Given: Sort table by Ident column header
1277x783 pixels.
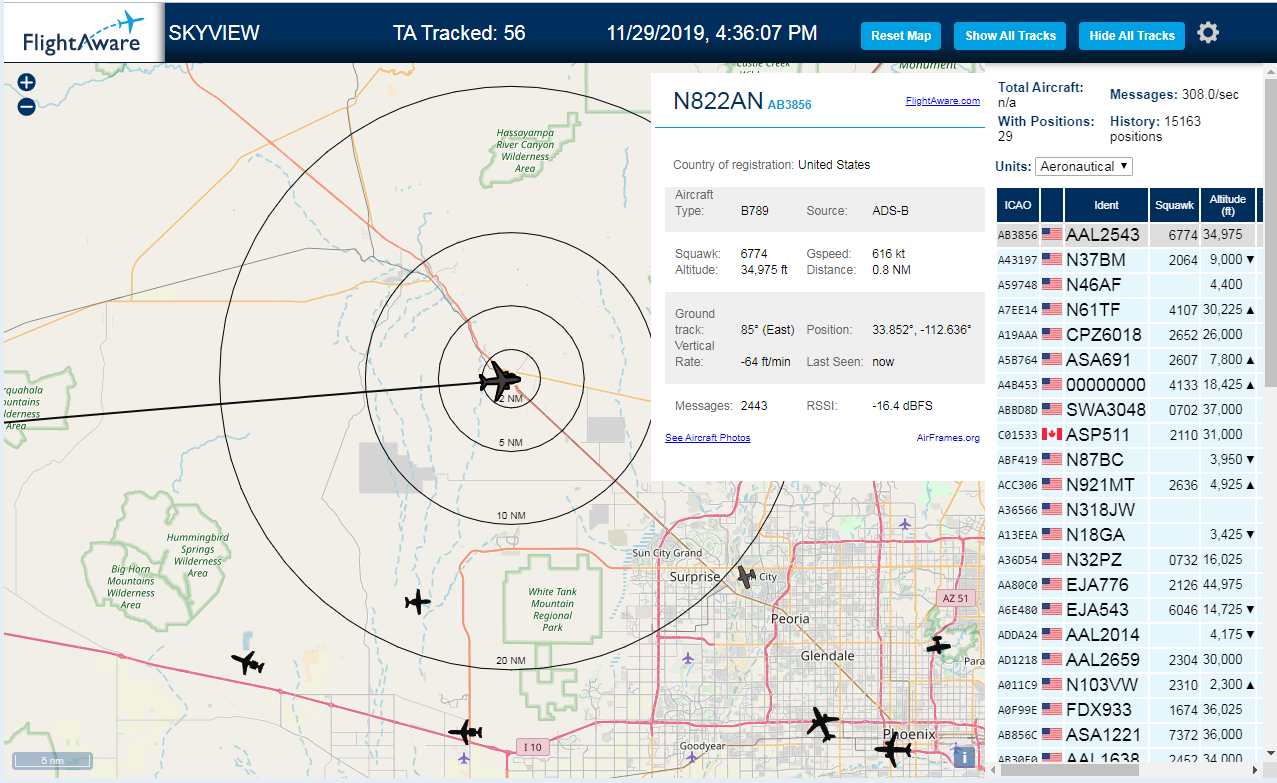Looking at the screenshot, I should (1106, 205).
